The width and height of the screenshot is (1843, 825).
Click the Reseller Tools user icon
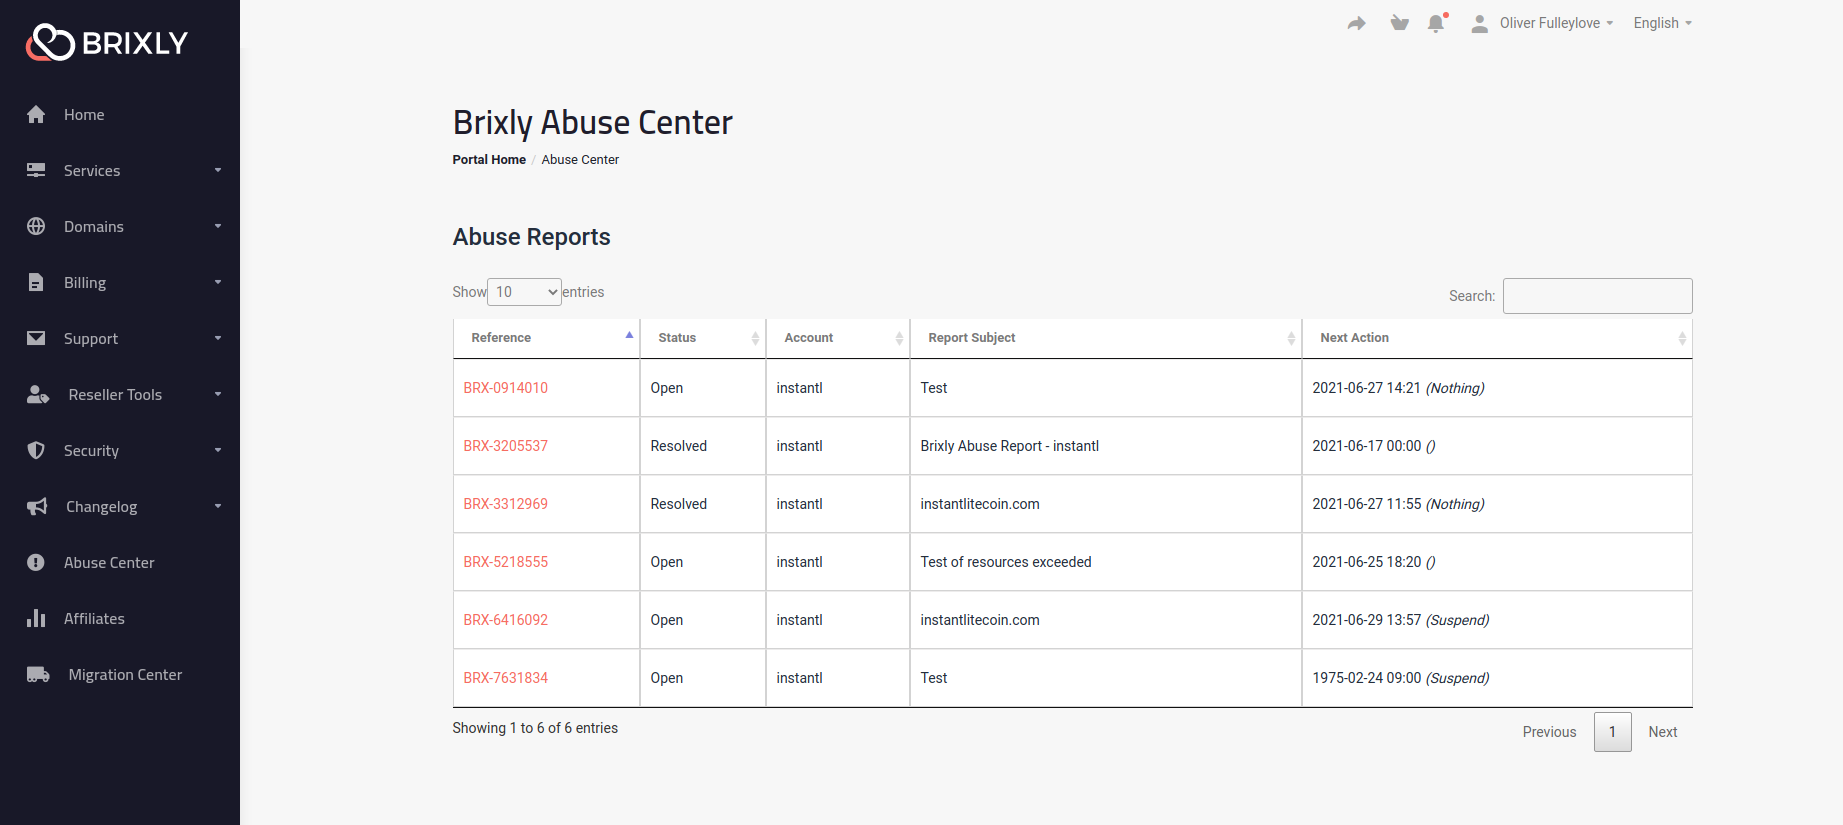(38, 394)
